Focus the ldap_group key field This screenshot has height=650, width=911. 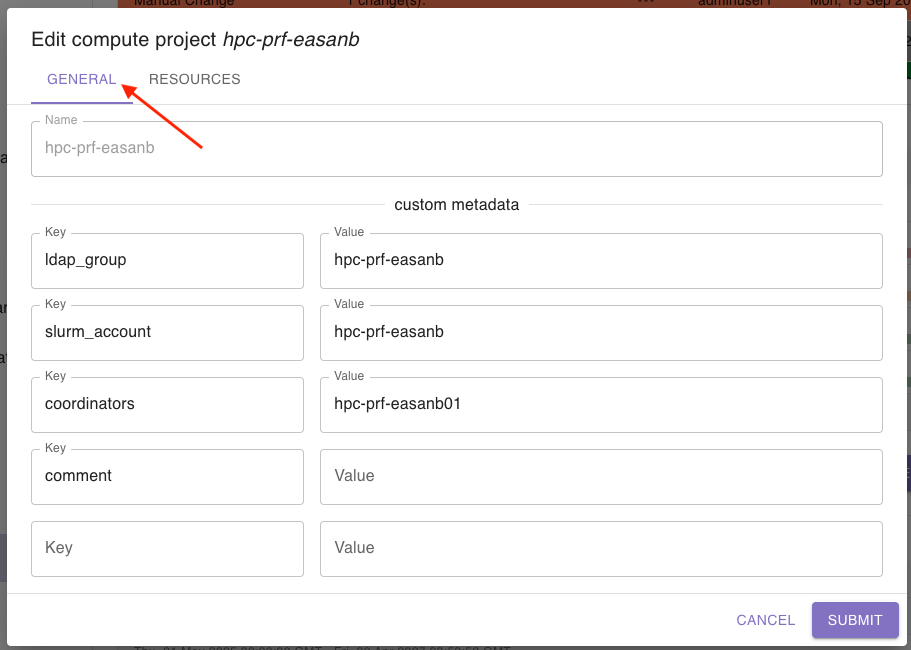167,260
